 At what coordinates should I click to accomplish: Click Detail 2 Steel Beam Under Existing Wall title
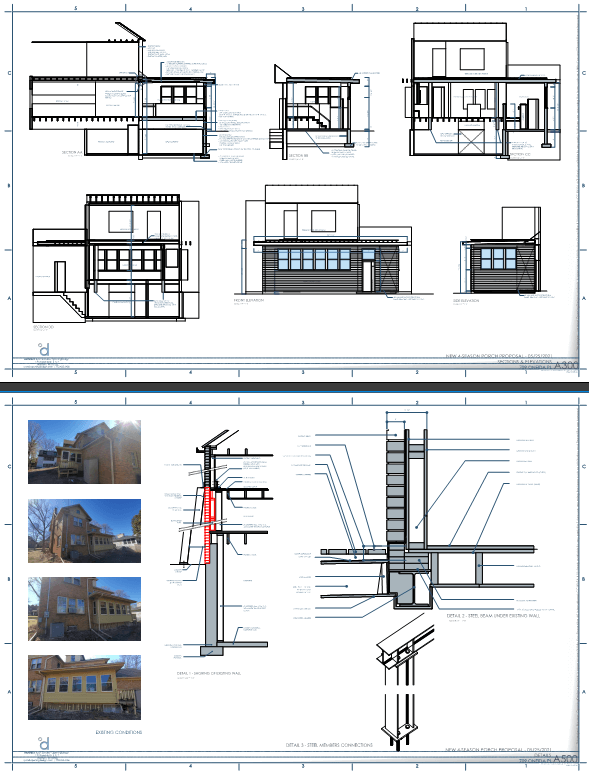[x=493, y=616]
